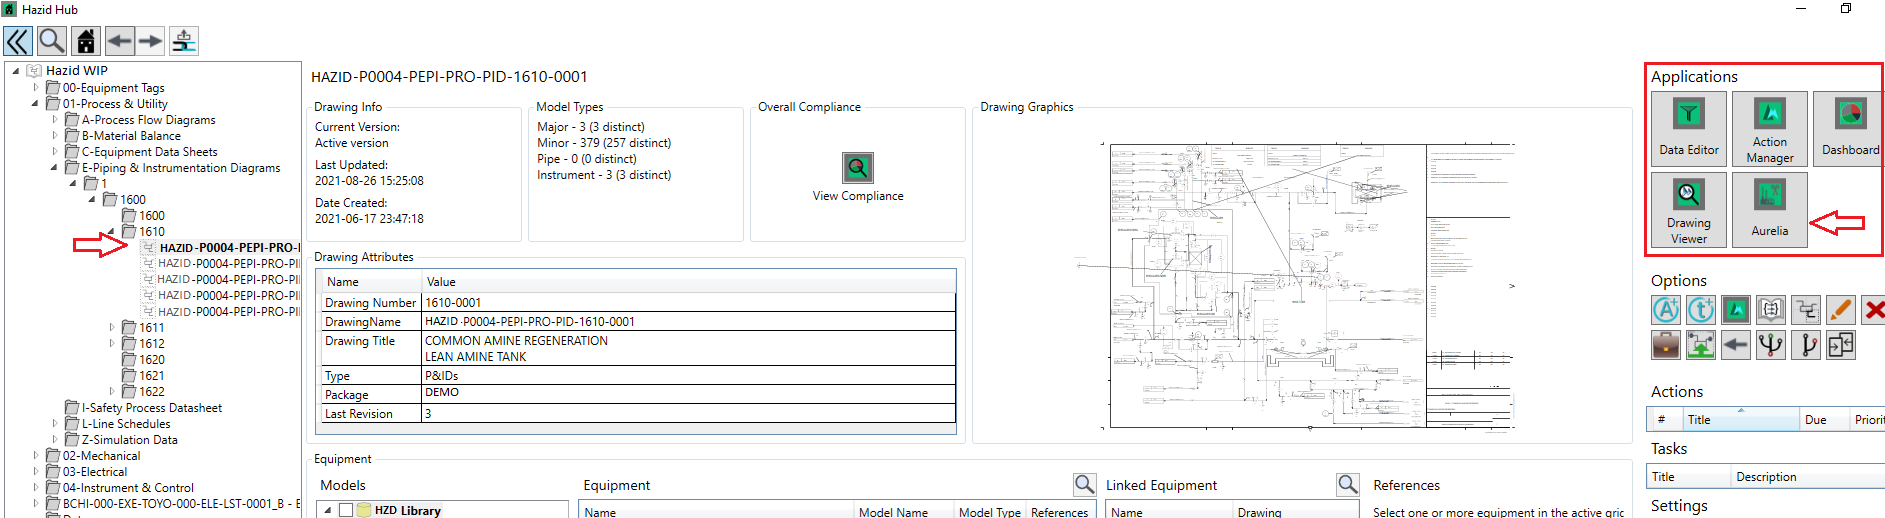Click the briefcase icon under Options
This screenshot has width=1885, height=518.
pyautogui.click(x=1665, y=346)
